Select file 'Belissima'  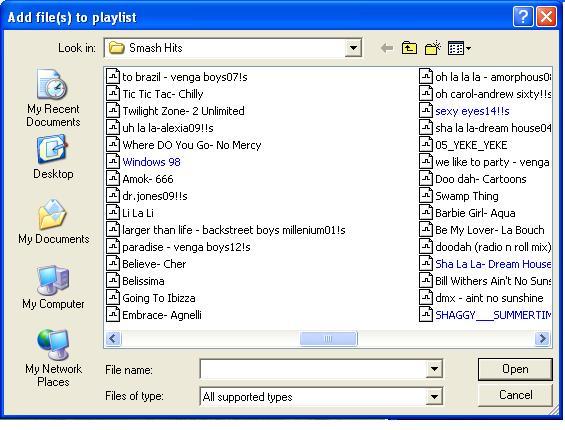135,281
